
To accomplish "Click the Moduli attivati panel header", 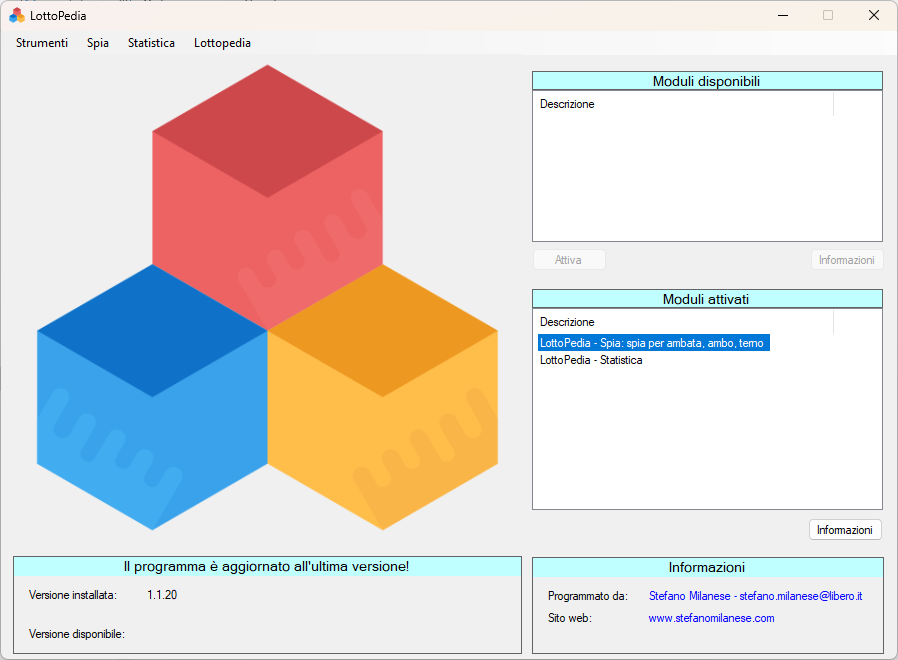I will pyautogui.click(x=707, y=299).
